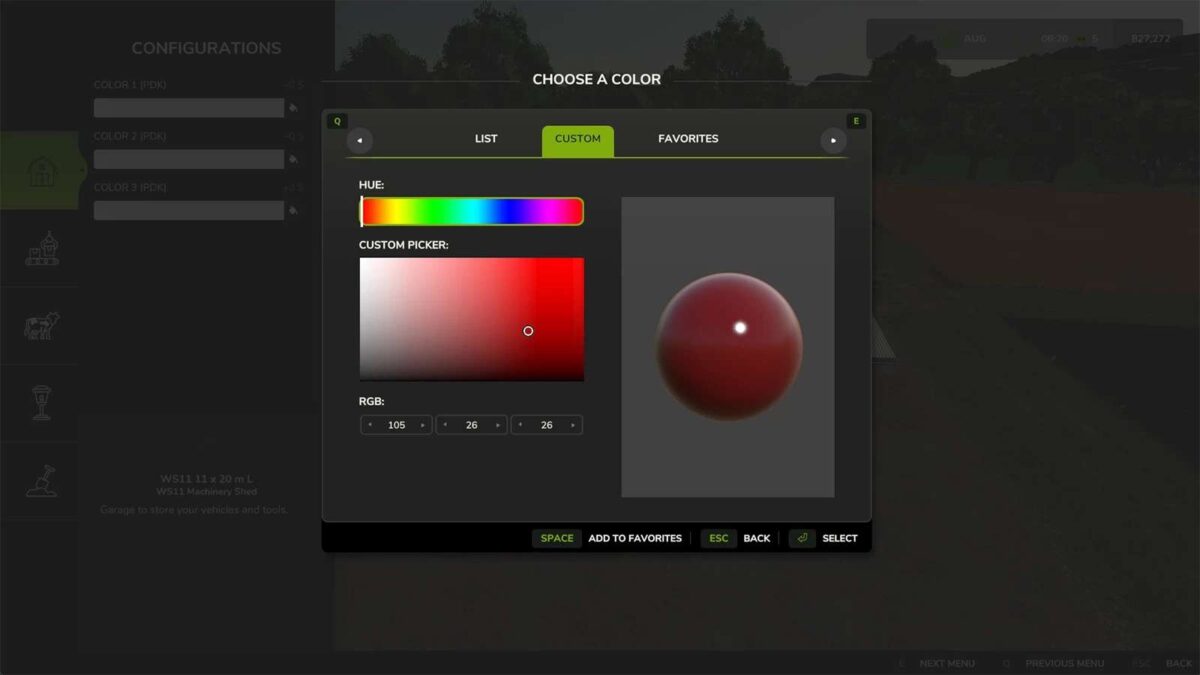Click the paintbrush icon for Color 2
1200x675 pixels.
tap(295, 158)
